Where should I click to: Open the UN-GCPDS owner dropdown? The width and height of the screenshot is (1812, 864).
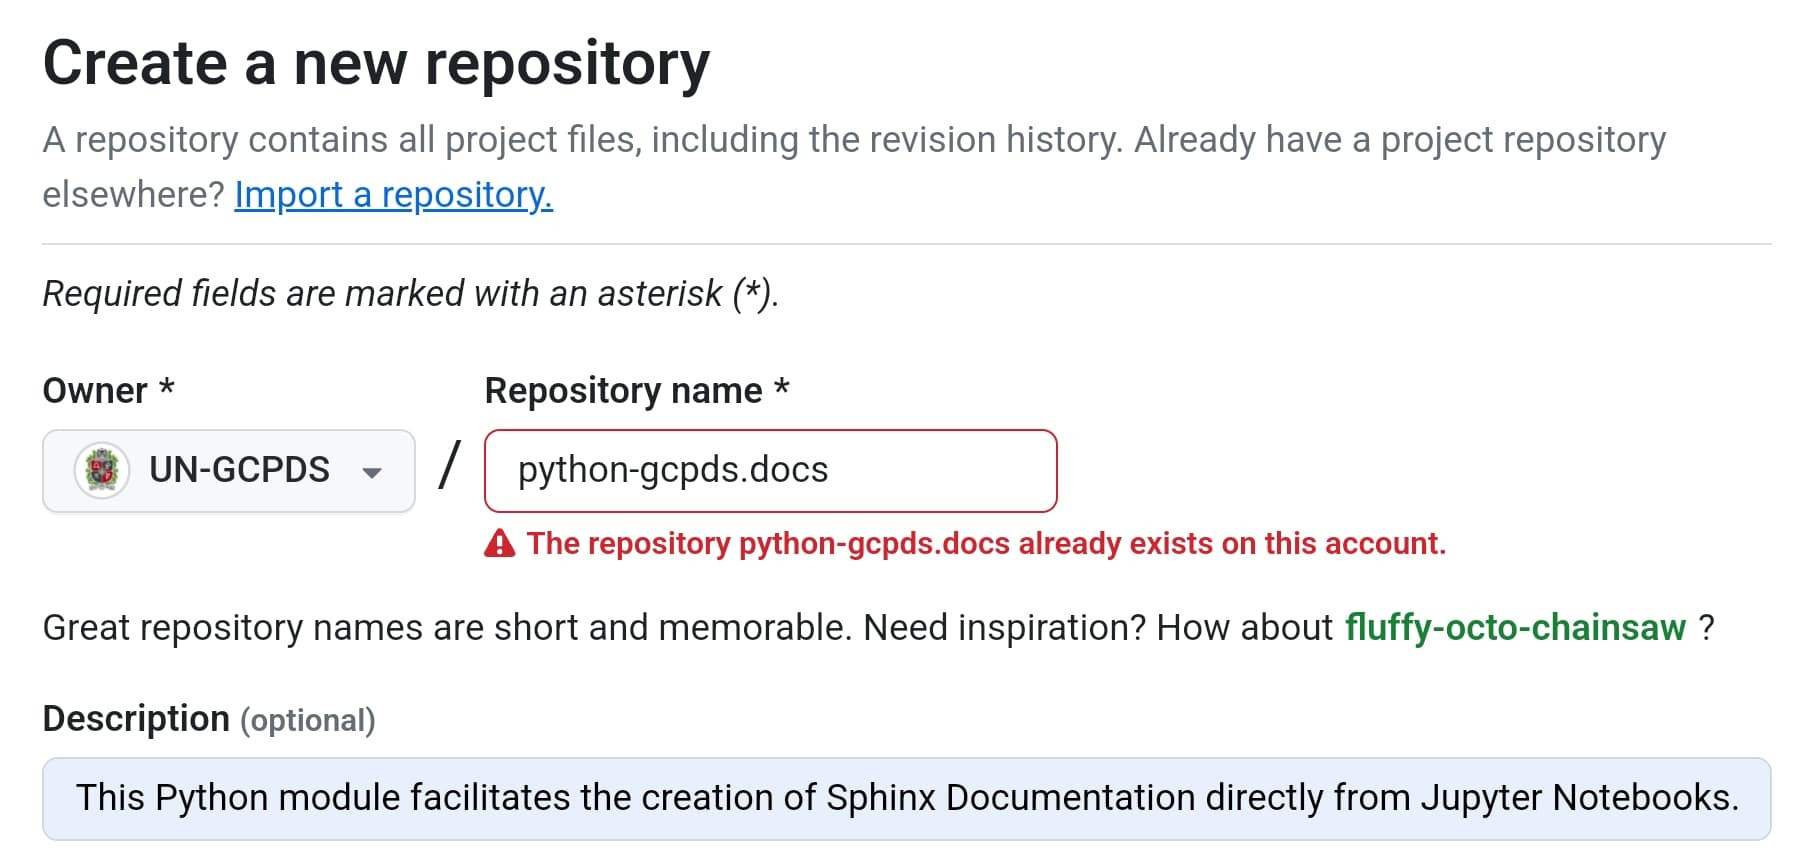point(229,471)
